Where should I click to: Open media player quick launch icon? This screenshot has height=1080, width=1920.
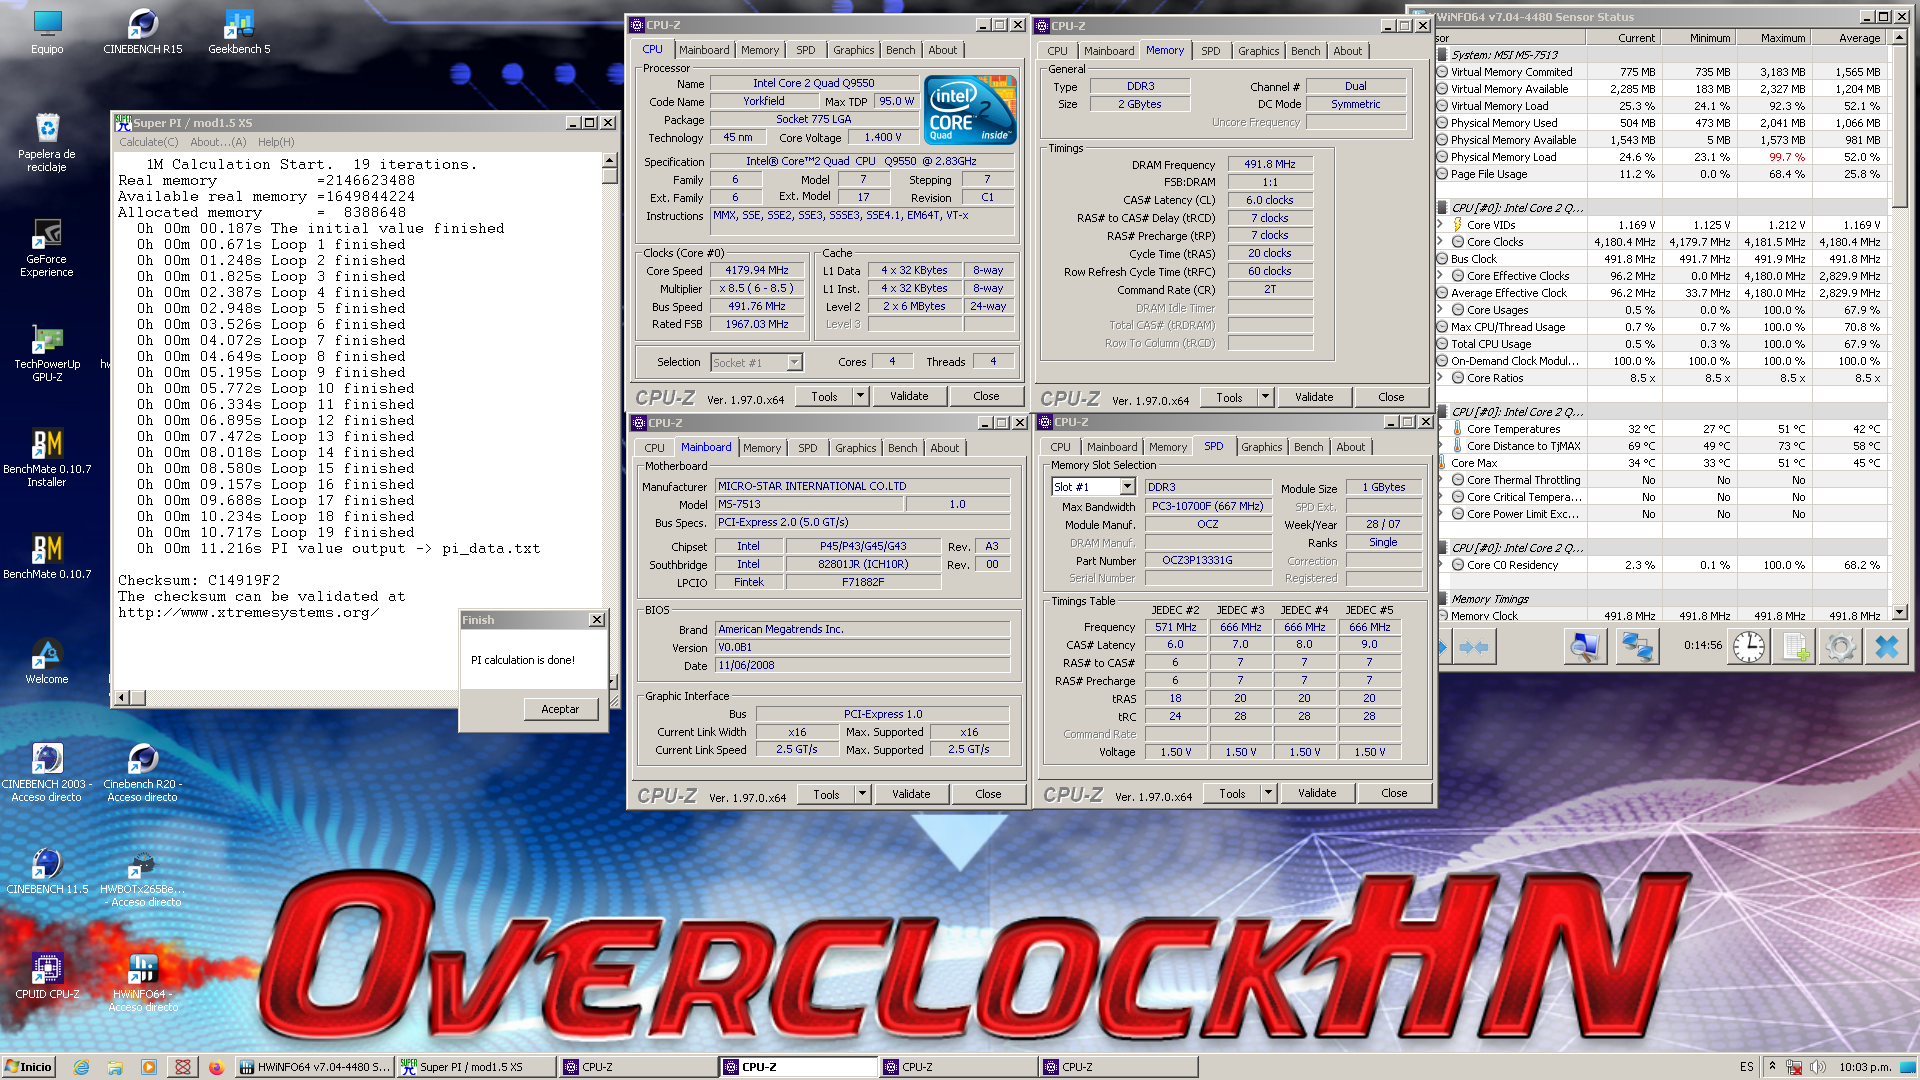pos(149,1067)
